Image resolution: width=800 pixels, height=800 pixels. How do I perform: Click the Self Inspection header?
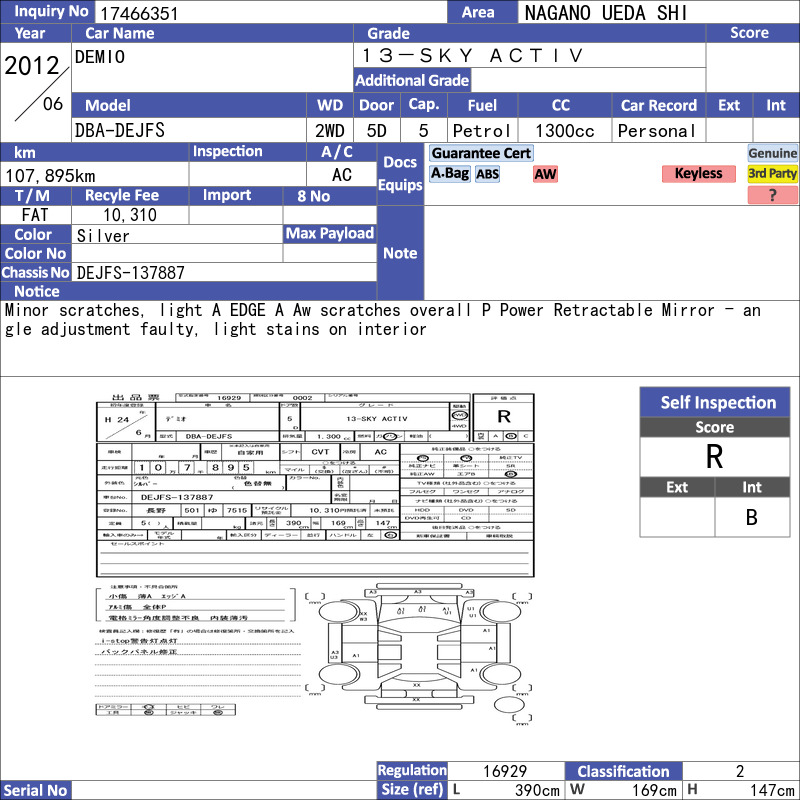click(x=715, y=403)
